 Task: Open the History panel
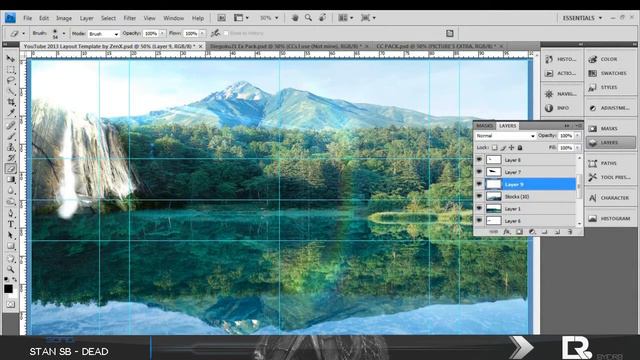click(x=561, y=59)
